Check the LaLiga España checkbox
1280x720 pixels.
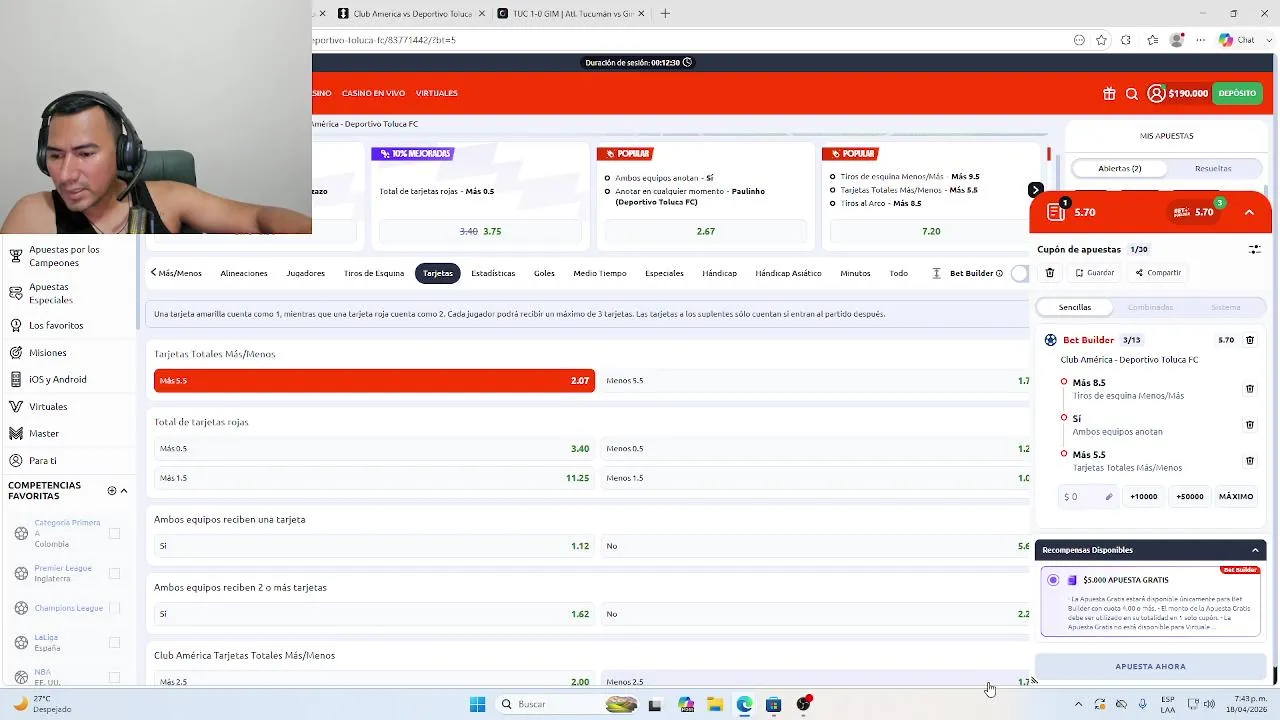point(114,642)
